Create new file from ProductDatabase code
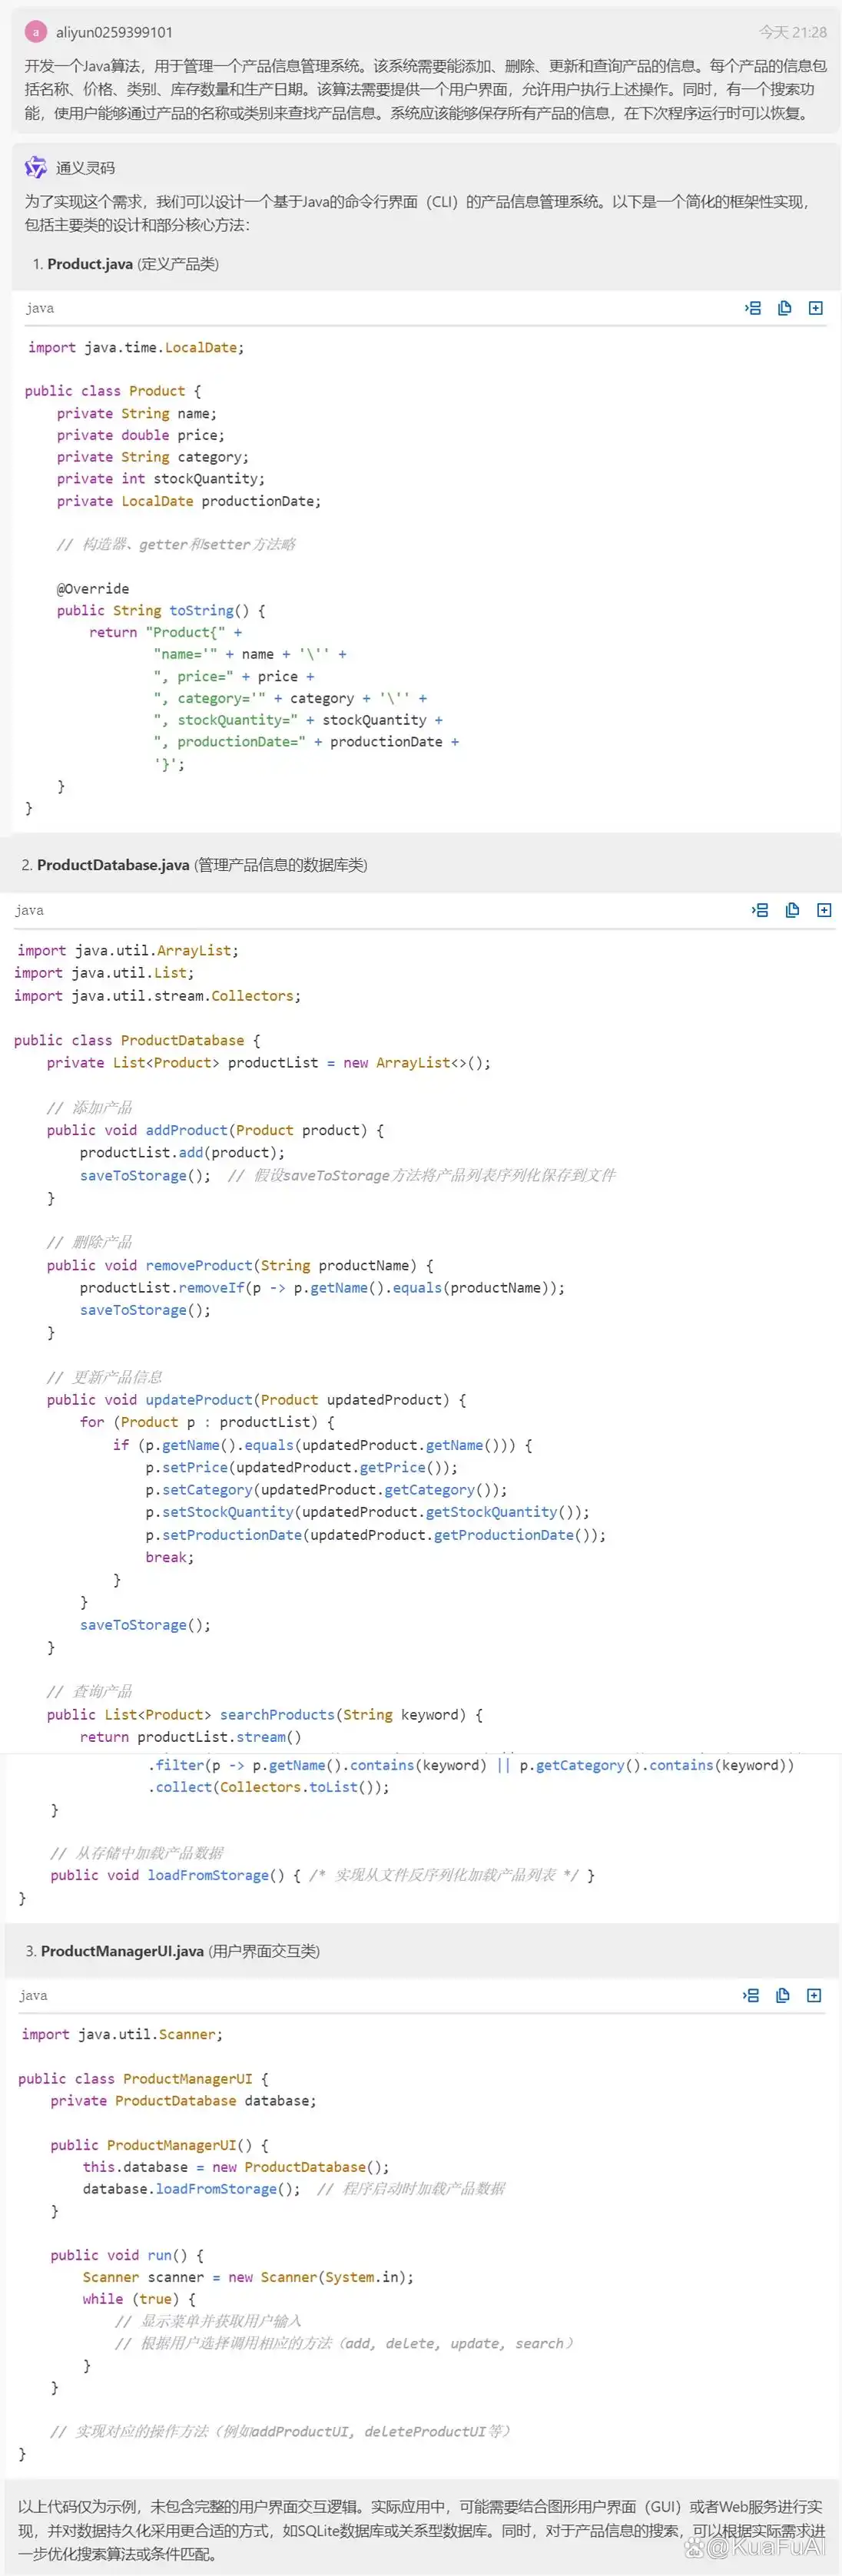Image resolution: width=842 pixels, height=2576 pixels. [824, 910]
